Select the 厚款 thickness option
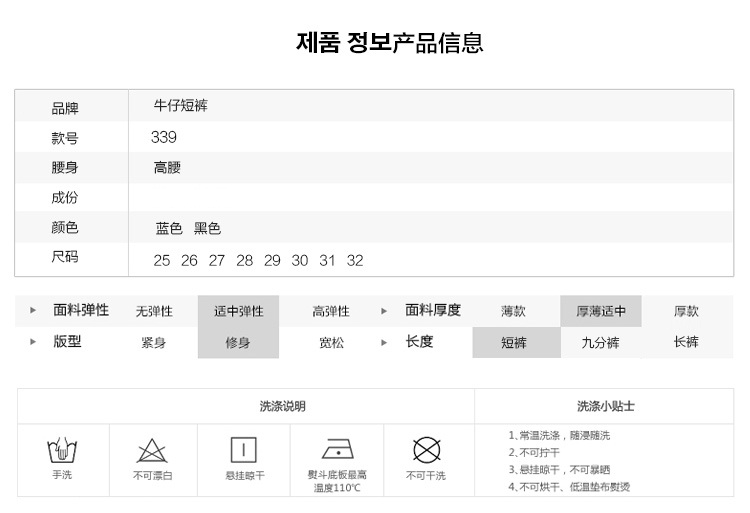 click(686, 312)
